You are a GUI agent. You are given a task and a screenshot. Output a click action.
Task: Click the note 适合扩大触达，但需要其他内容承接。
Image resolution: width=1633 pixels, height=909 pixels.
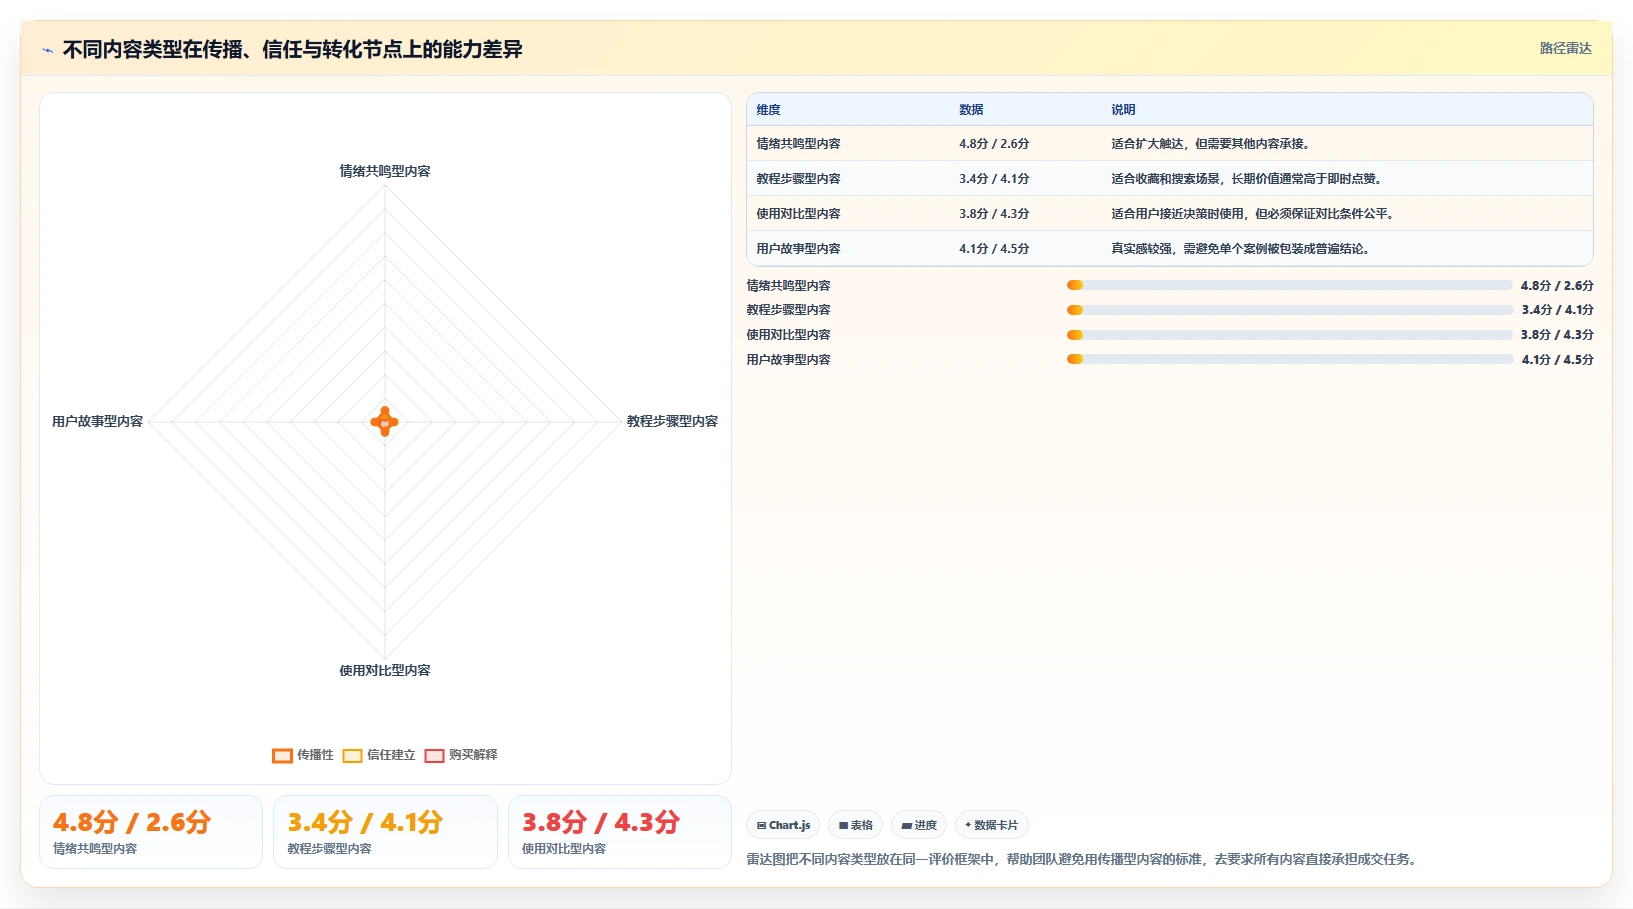pos(1213,144)
